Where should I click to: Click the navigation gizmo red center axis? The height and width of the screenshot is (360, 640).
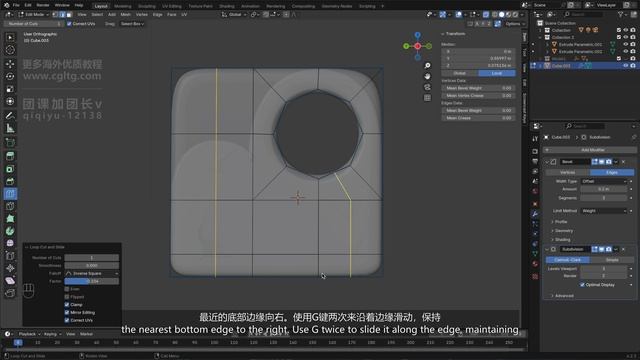pos(418,46)
